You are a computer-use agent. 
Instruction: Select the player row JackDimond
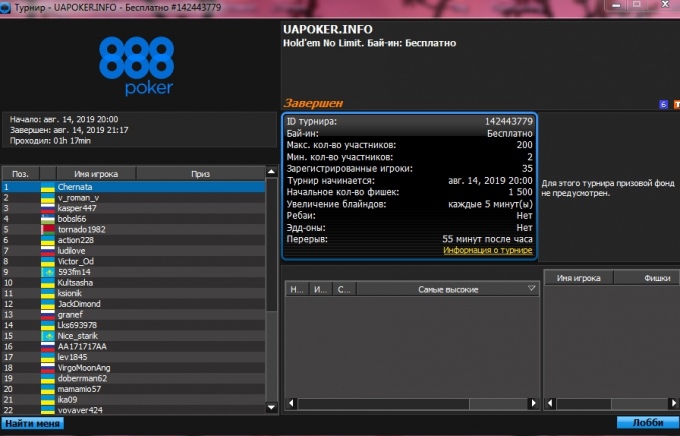tap(134, 304)
